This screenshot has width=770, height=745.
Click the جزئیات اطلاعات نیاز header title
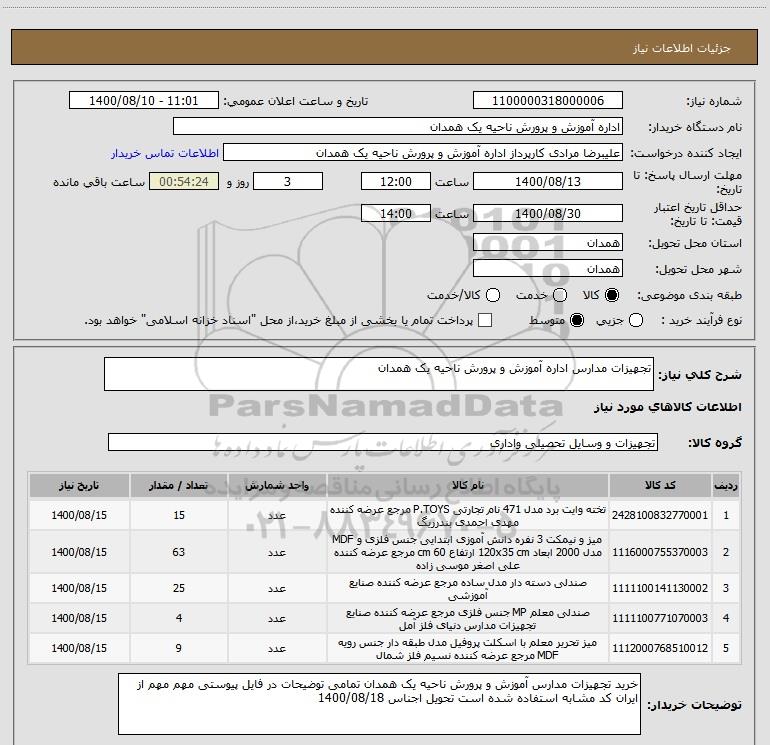(682, 48)
